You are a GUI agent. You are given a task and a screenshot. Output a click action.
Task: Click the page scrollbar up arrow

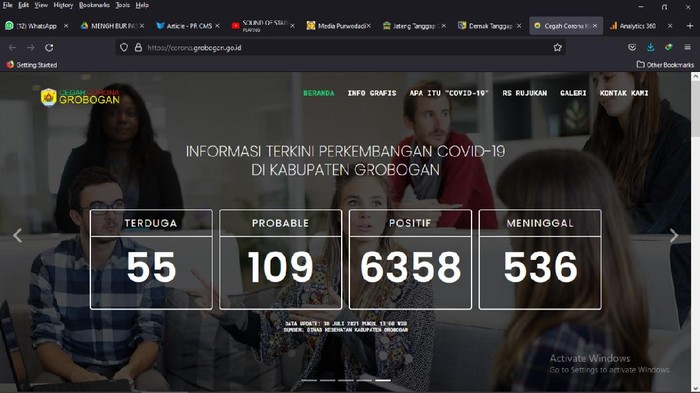696,77
